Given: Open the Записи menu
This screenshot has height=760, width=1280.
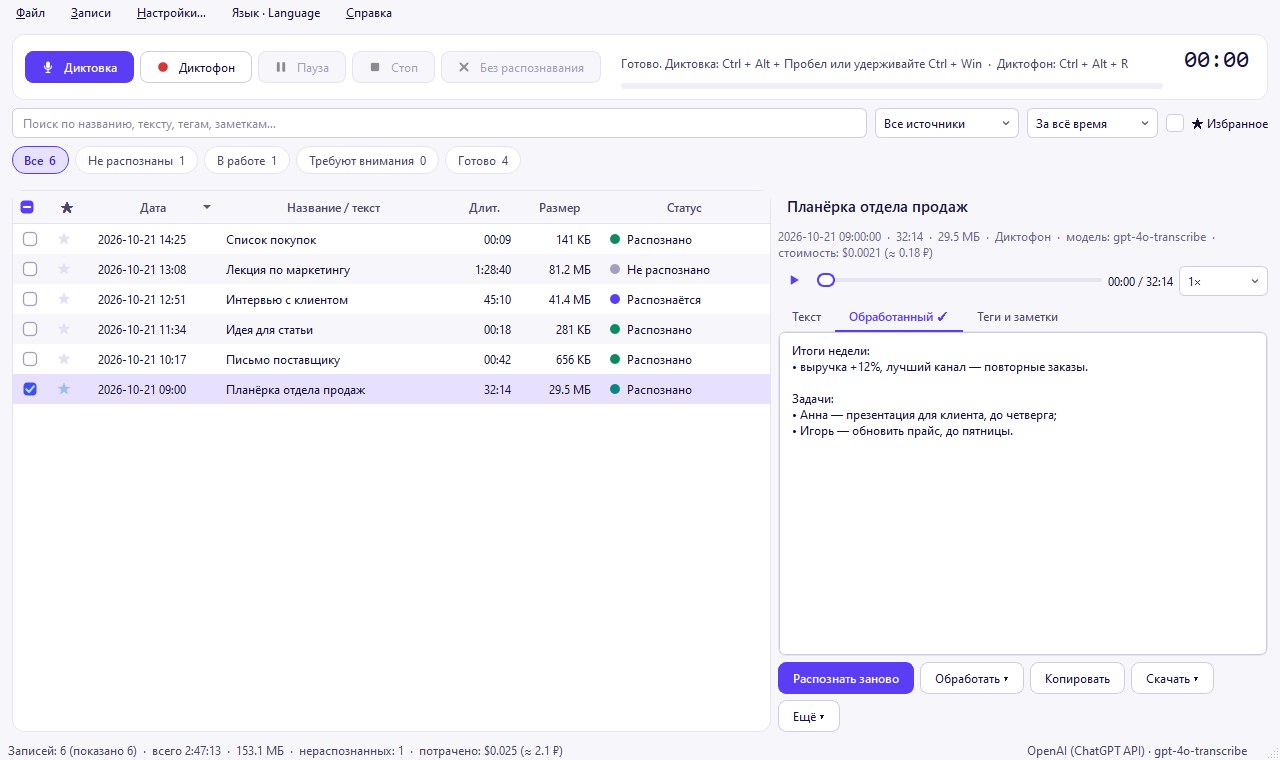Looking at the screenshot, I should [91, 13].
